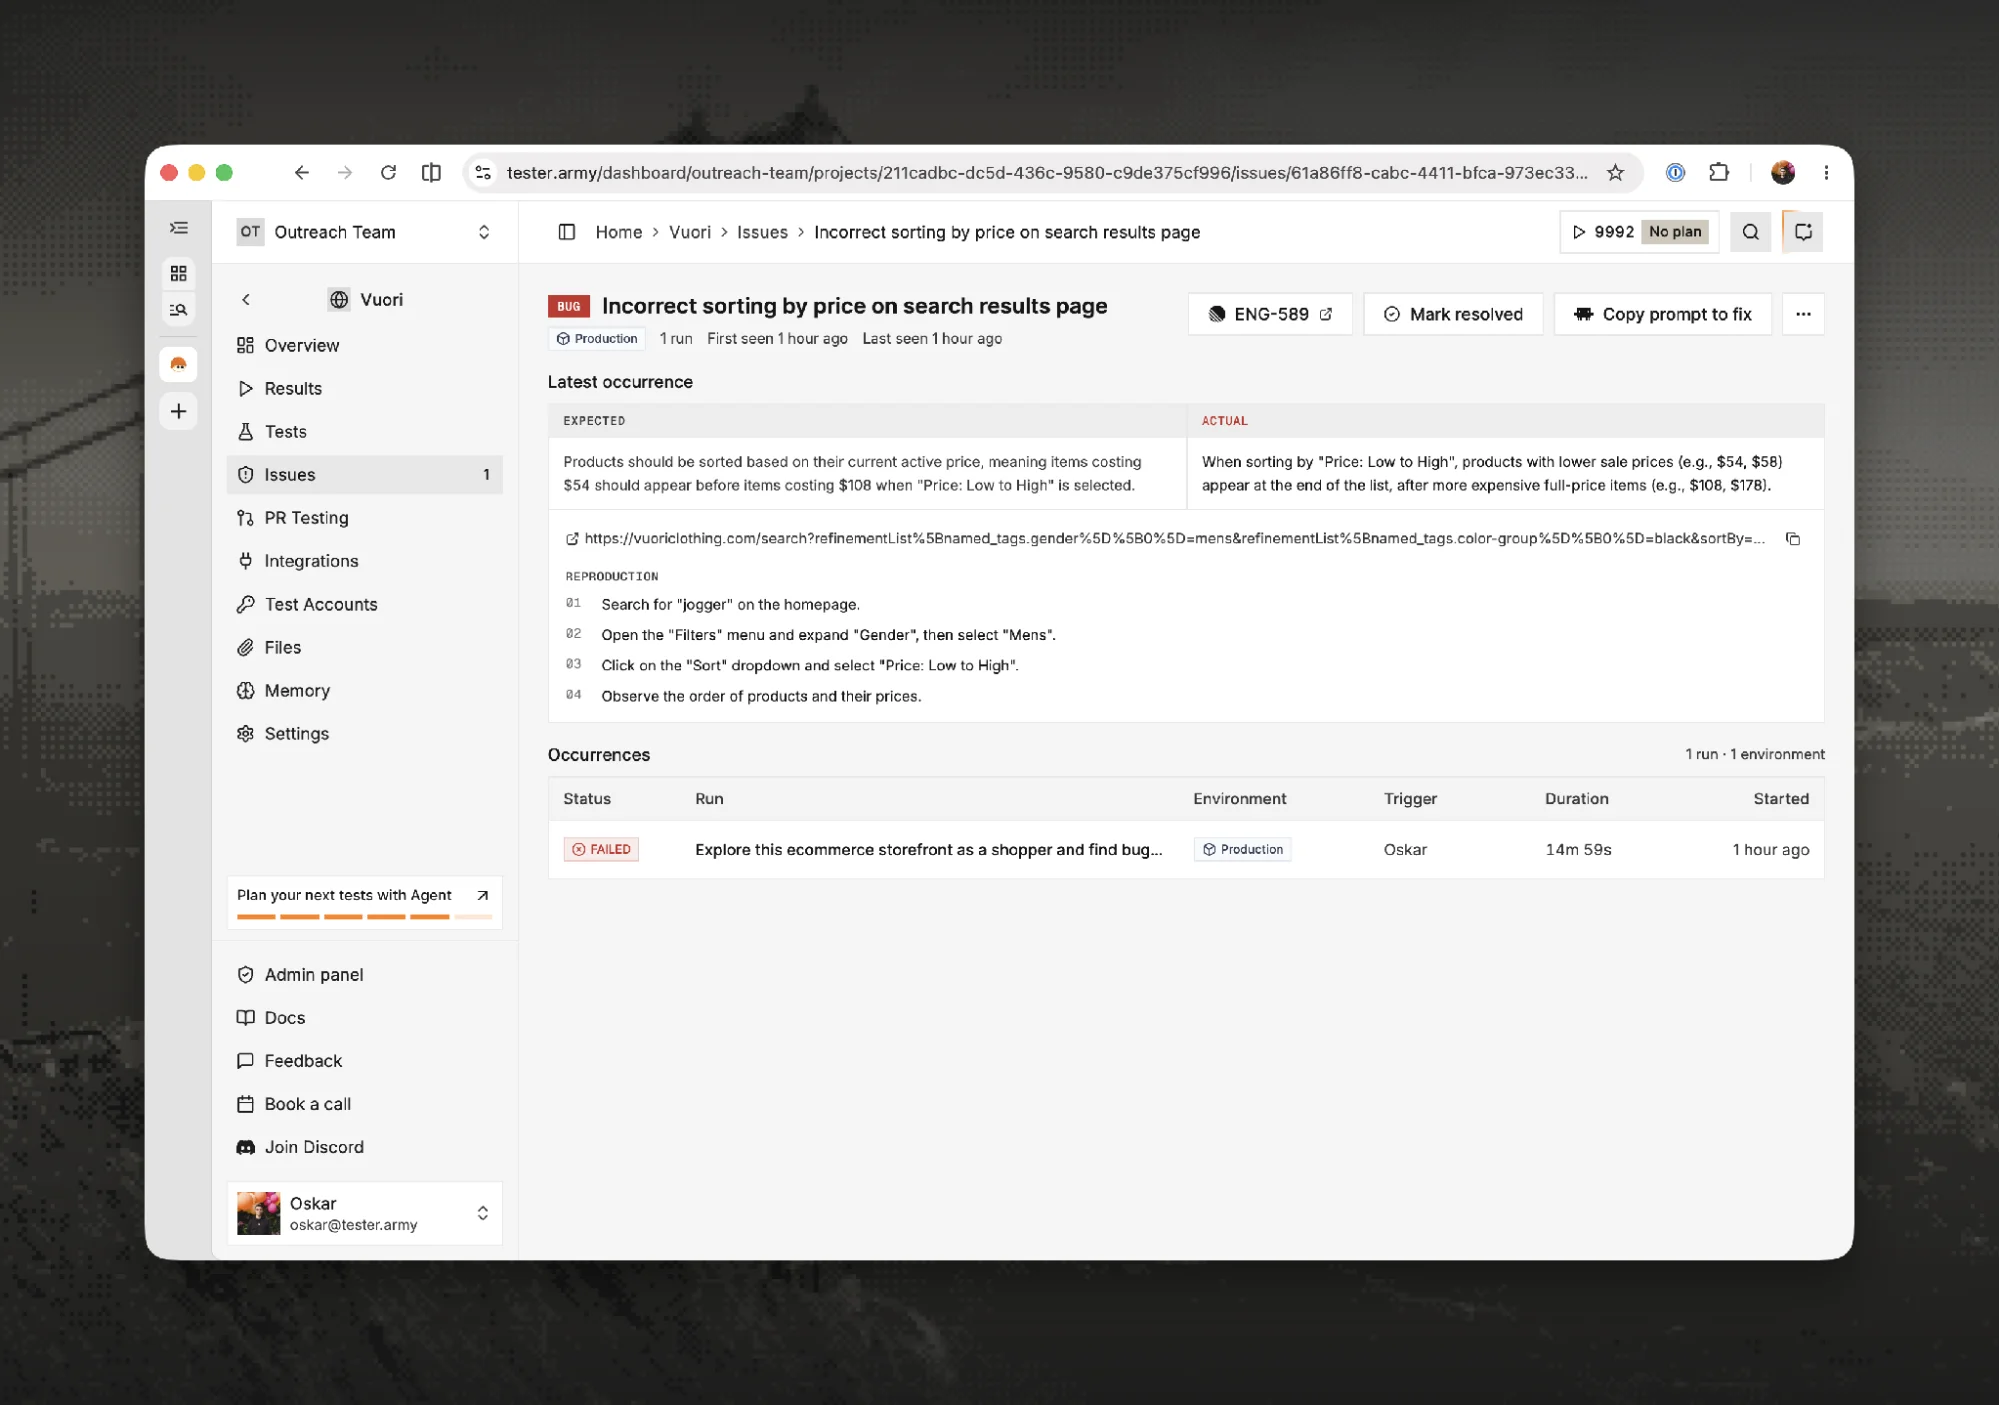Image resolution: width=1999 pixels, height=1405 pixels.
Task: Click the browser forward arrow
Action: pyautogui.click(x=345, y=173)
